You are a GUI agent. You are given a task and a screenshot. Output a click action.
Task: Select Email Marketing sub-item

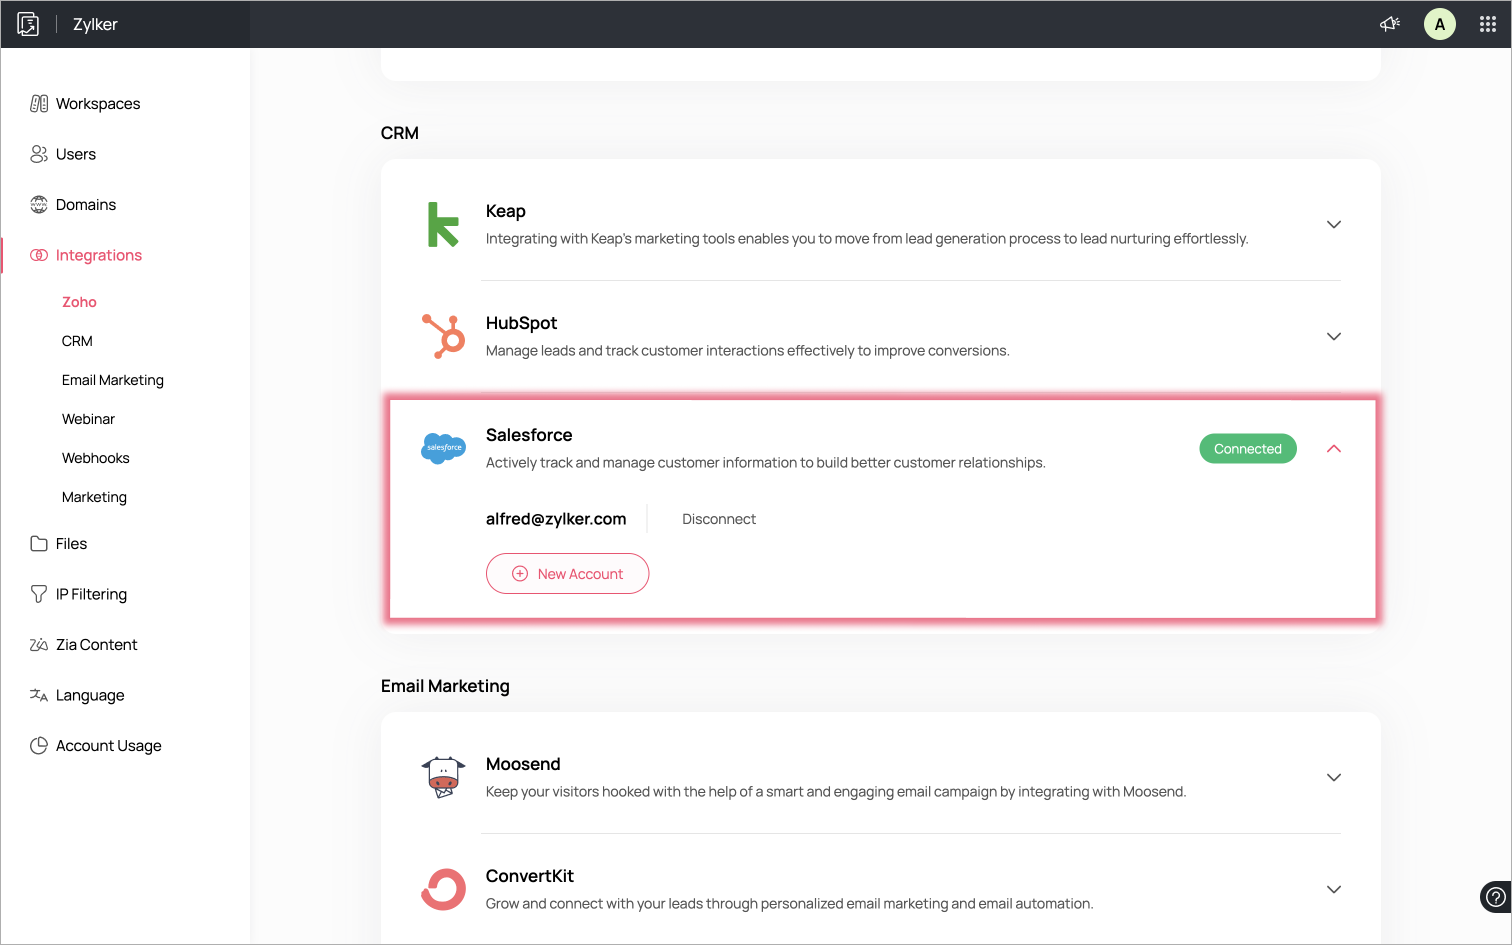point(113,380)
